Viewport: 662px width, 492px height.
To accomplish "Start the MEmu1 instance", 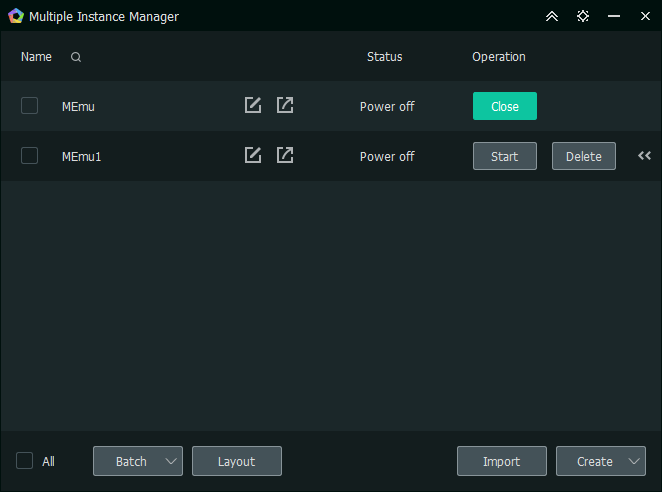I will click(x=505, y=156).
